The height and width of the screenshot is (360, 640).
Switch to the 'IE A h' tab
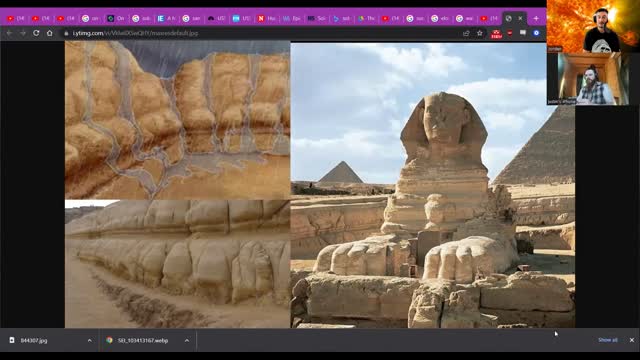point(166,18)
